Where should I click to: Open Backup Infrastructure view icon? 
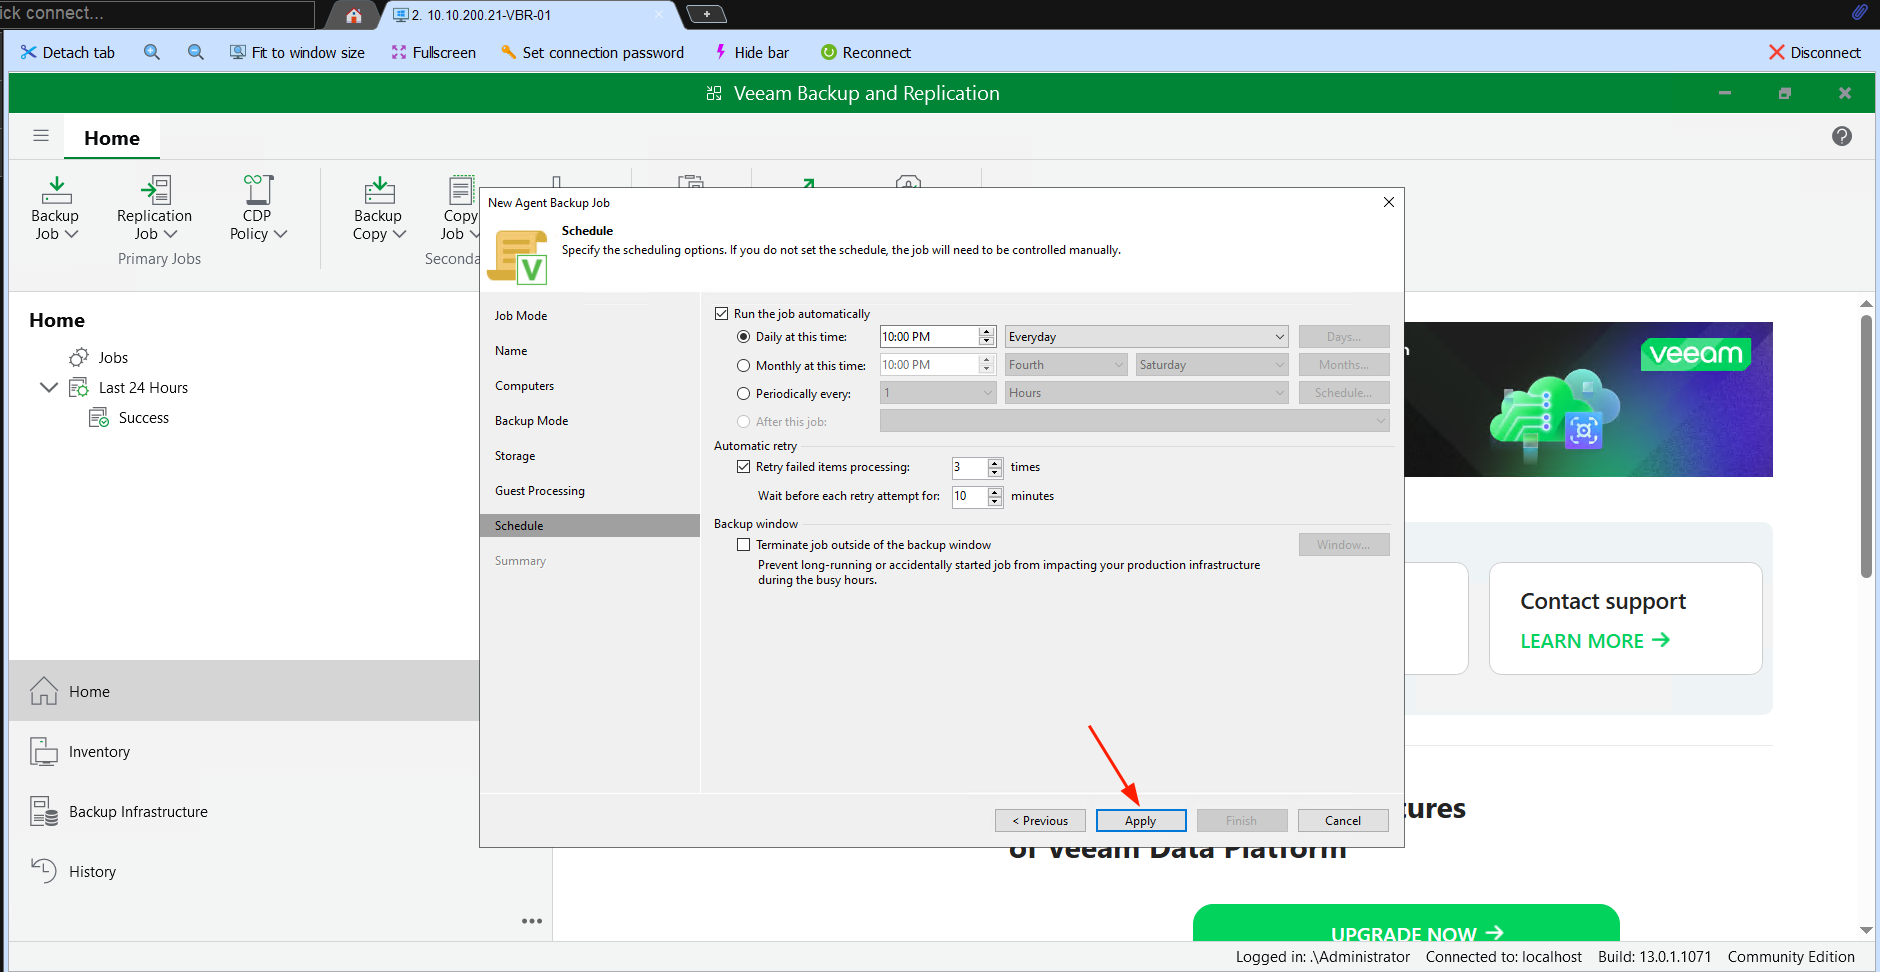44,811
